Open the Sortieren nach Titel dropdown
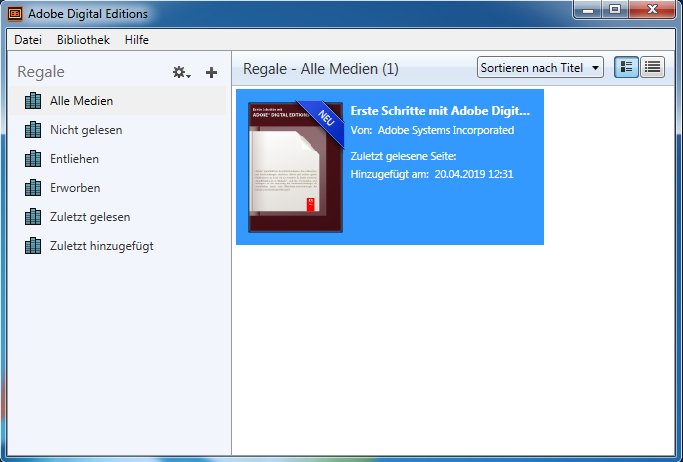 (x=540, y=67)
